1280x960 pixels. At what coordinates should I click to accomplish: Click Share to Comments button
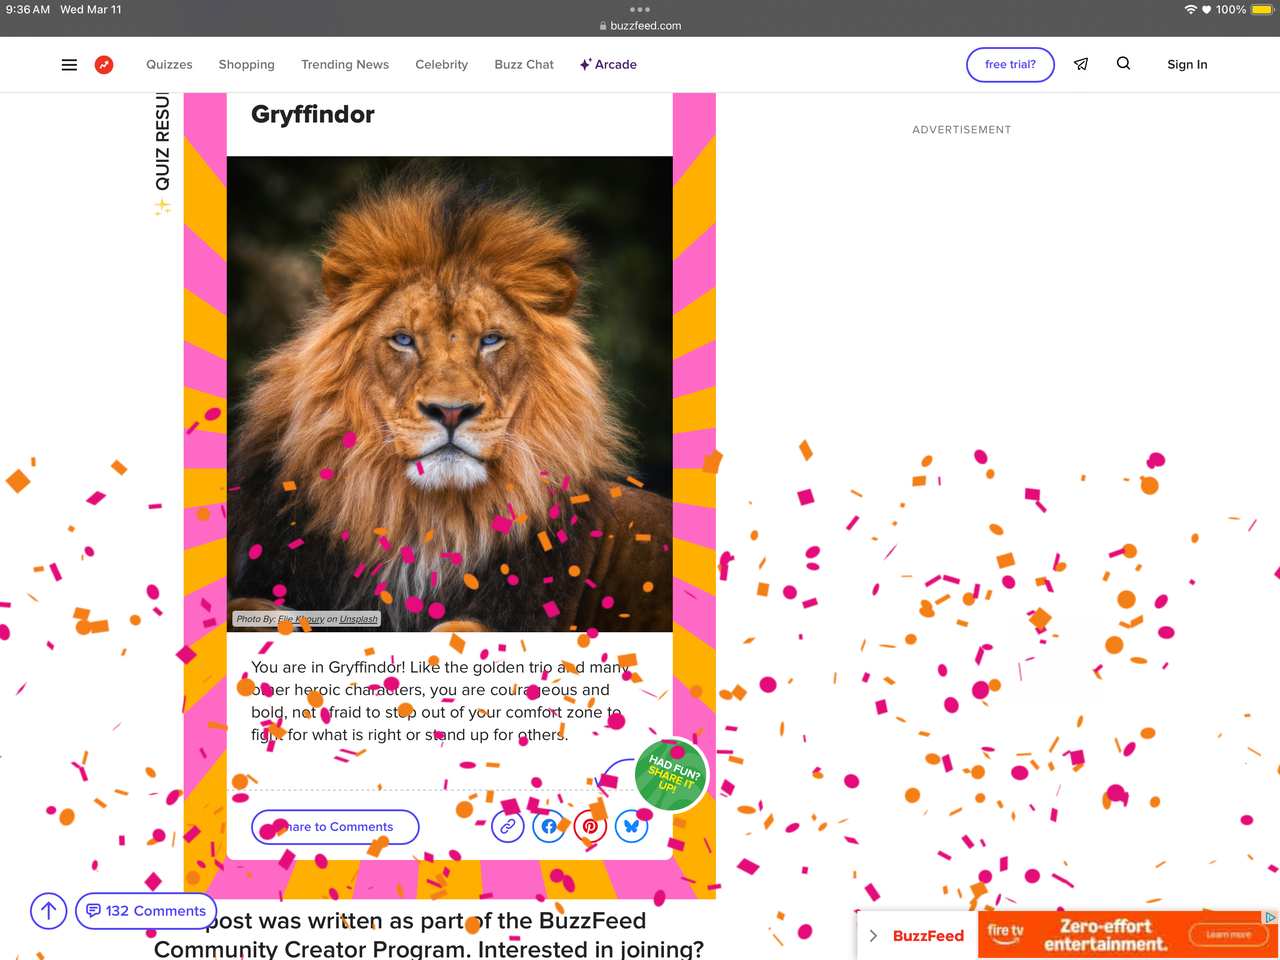tap(335, 827)
